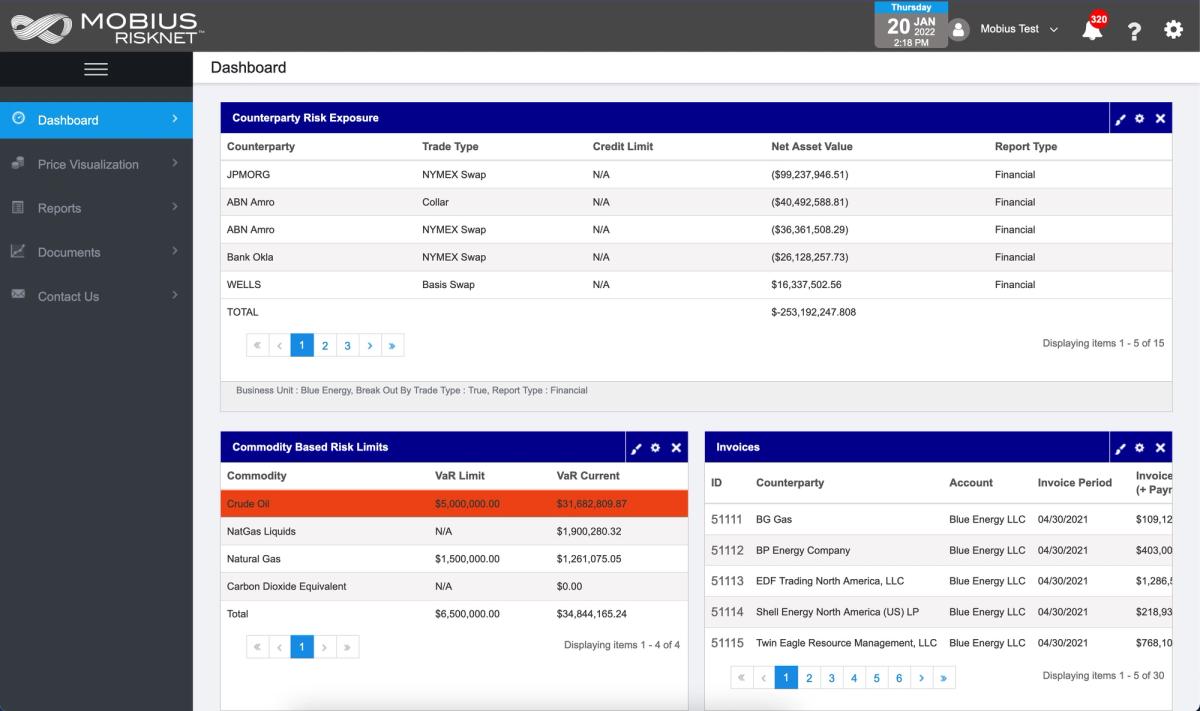This screenshot has height=711, width=1200.
Task: Go to page 3 of Counterparty Risk Exposure
Action: [x=347, y=344]
